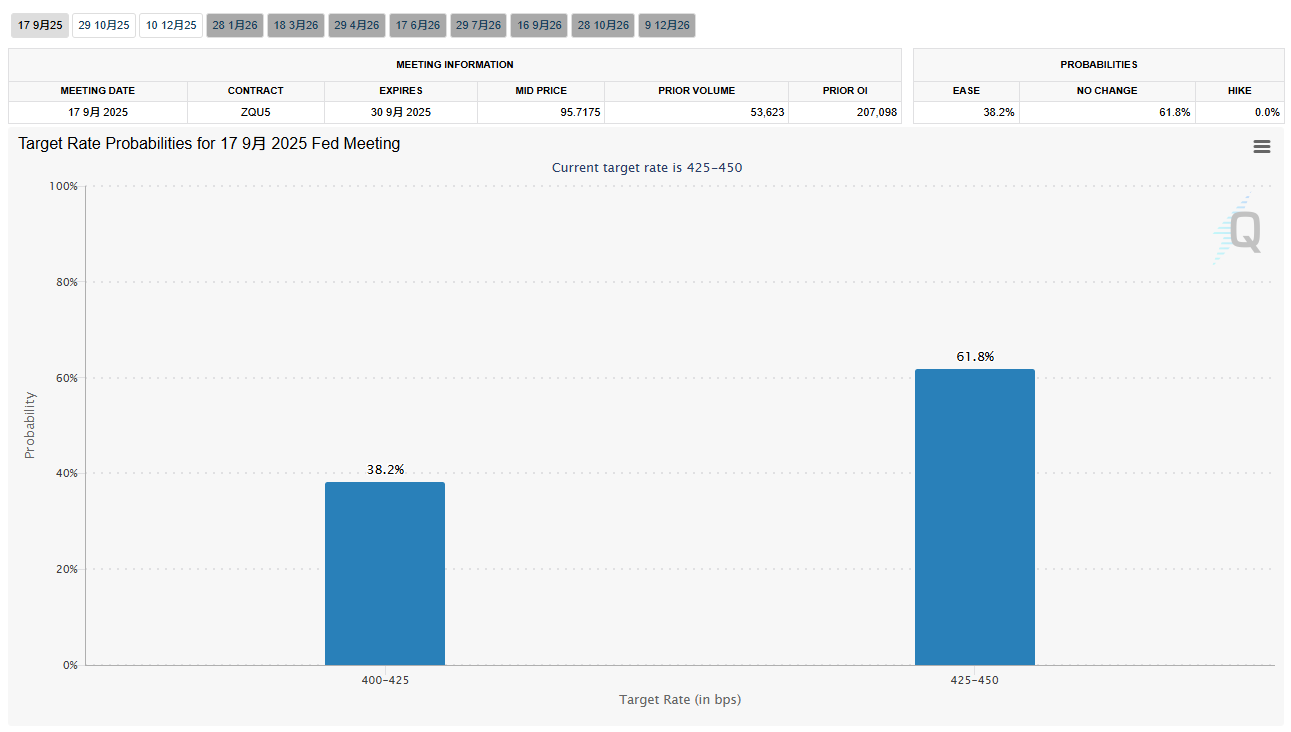The image size is (1291, 732).
Task: Select the 28 1月26 meeting tab
Action: [235, 25]
